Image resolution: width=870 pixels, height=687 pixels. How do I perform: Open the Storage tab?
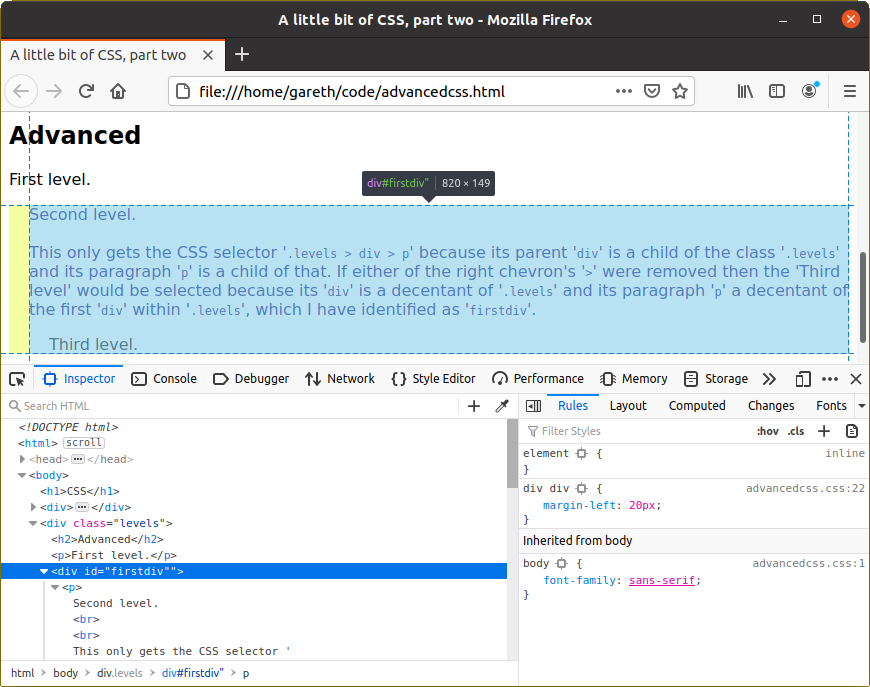click(x=716, y=379)
